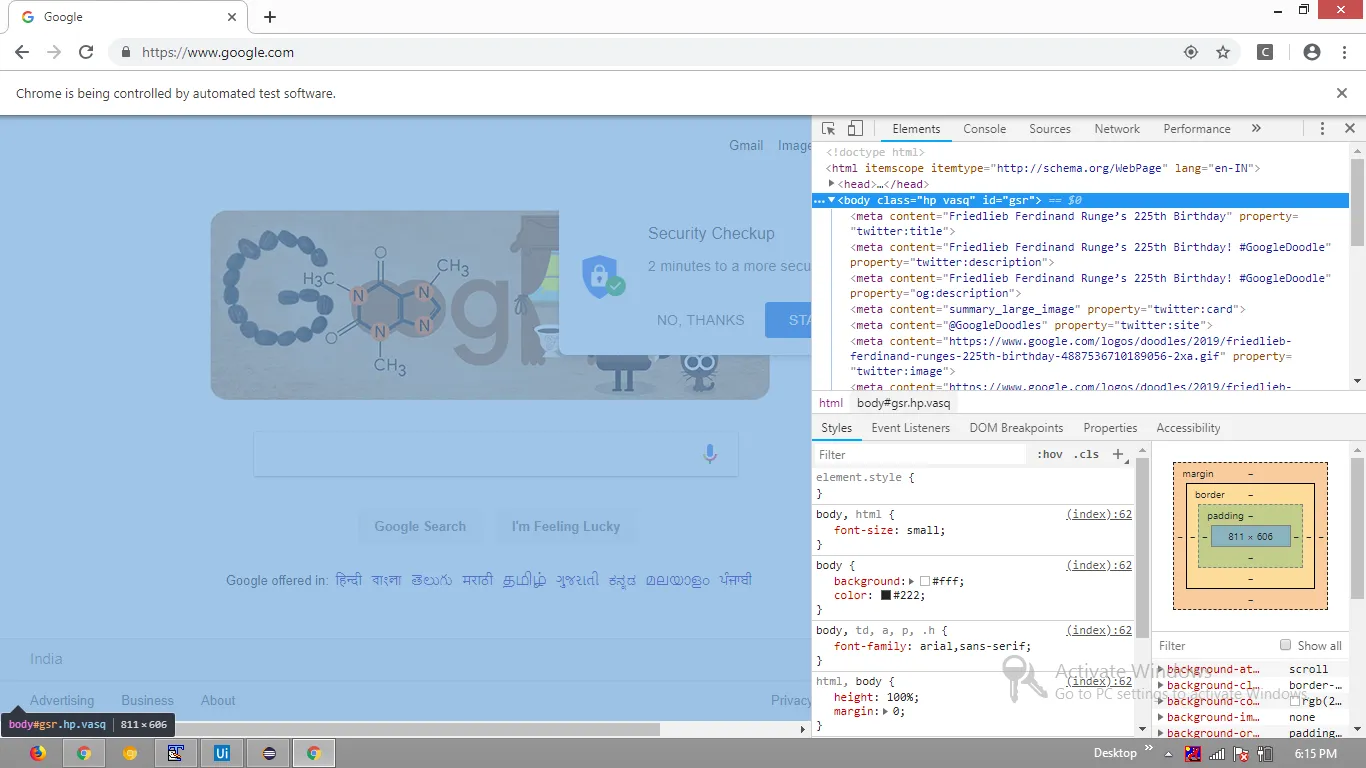Select the Elements tab
This screenshot has width=1366, height=768.
916,129
